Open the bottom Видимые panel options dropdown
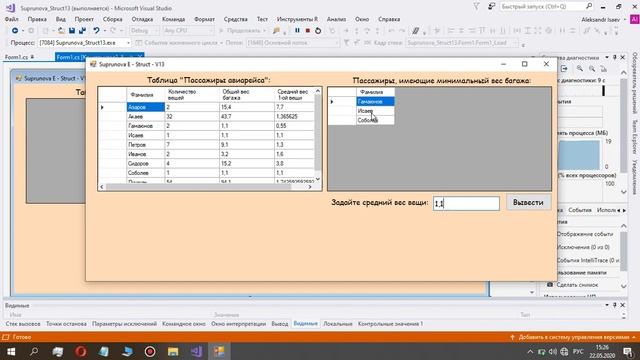640x360 pixels. (x=607, y=305)
